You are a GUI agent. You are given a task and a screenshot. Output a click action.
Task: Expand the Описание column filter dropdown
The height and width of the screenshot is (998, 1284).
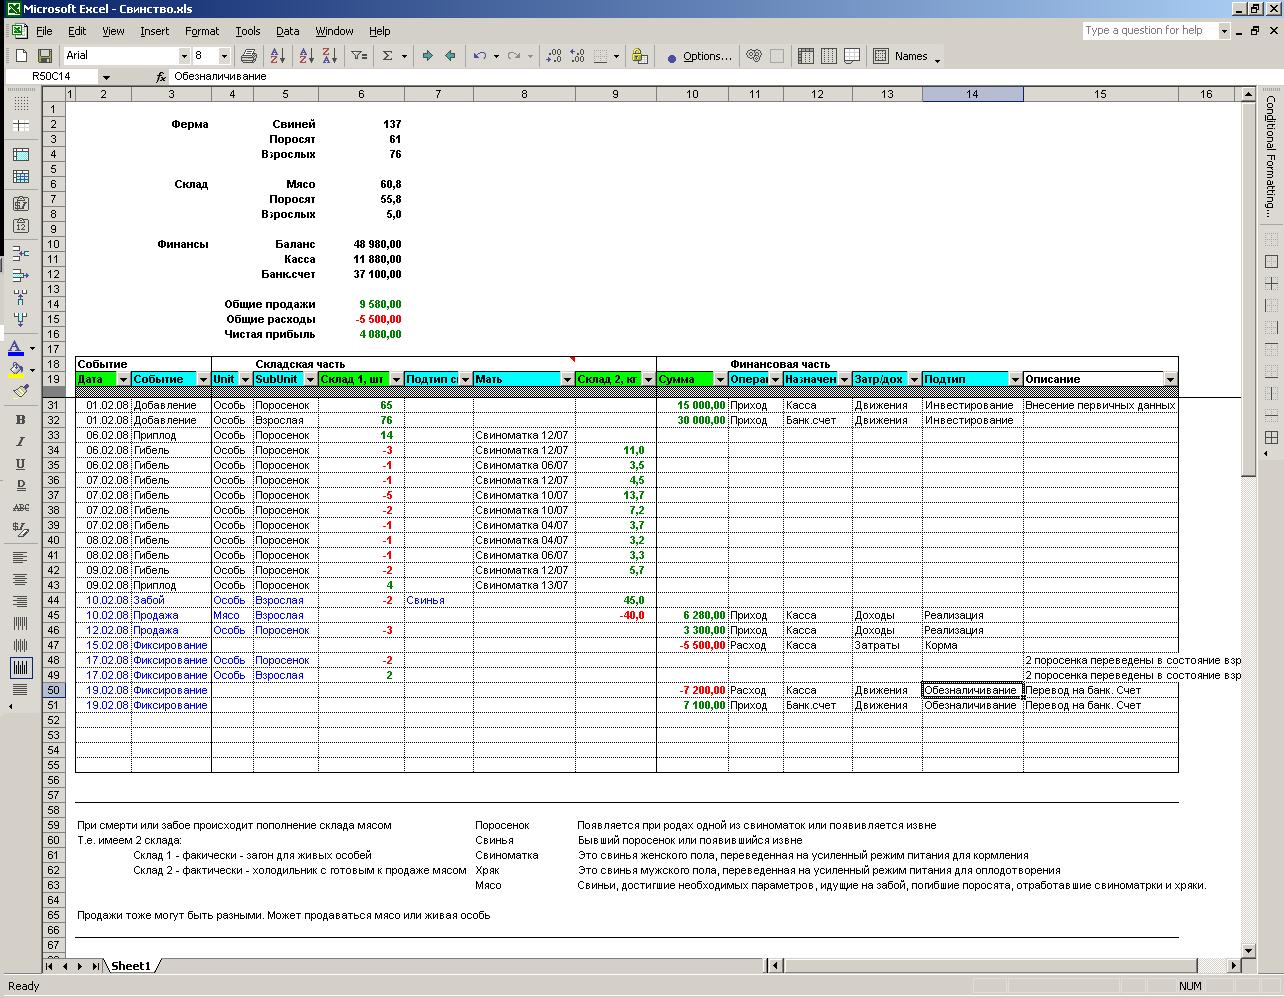tap(1170, 380)
